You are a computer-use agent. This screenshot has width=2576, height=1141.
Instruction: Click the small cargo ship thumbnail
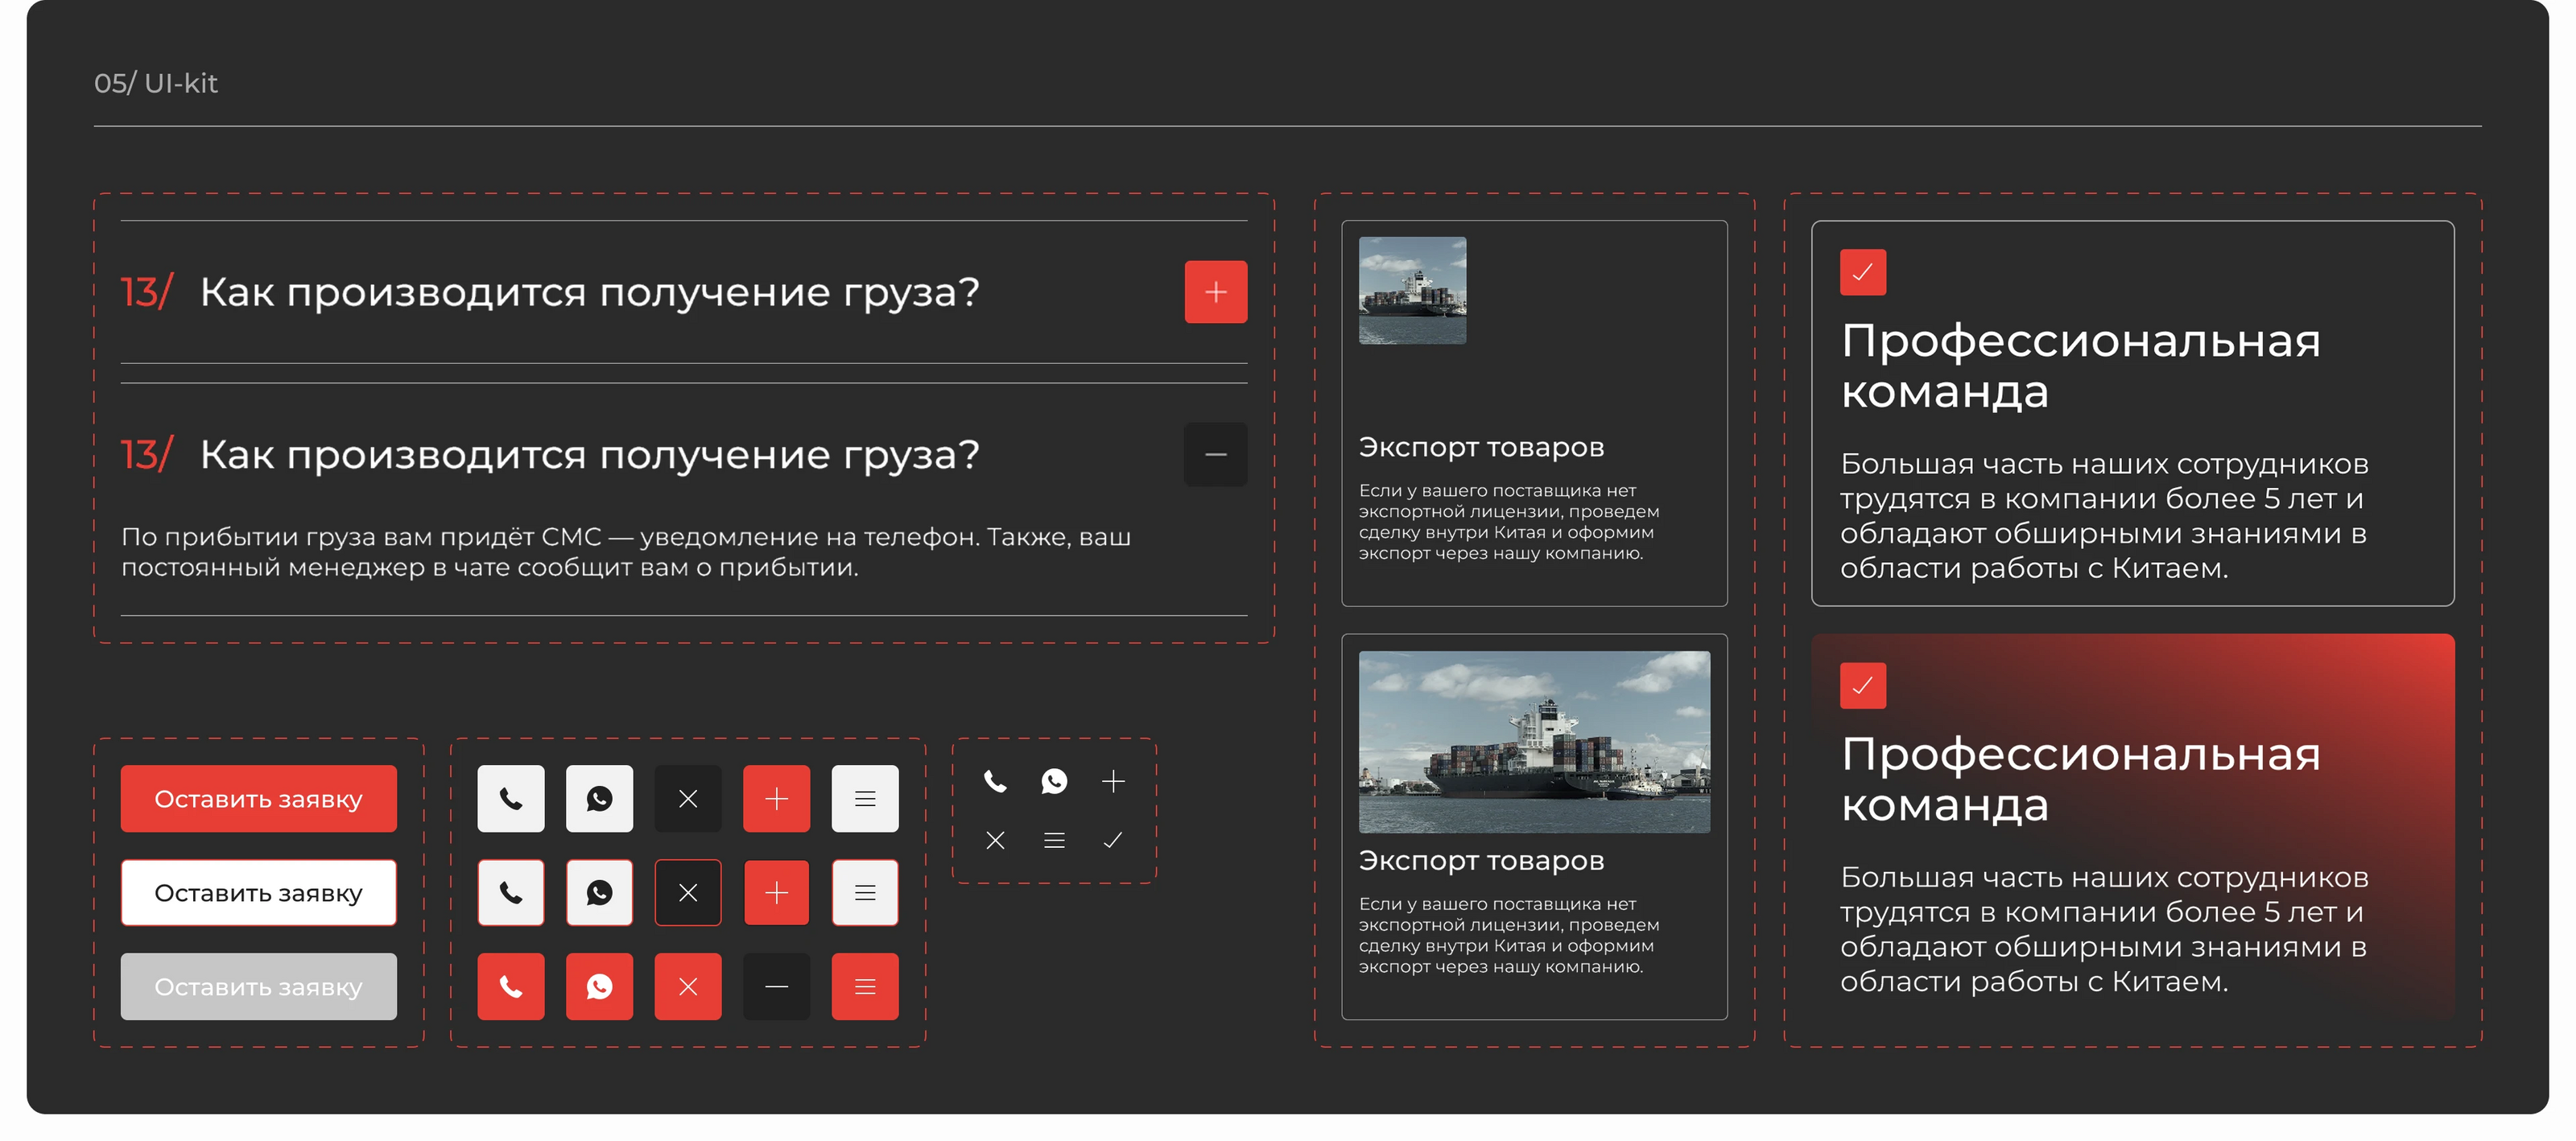[1411, 290]
